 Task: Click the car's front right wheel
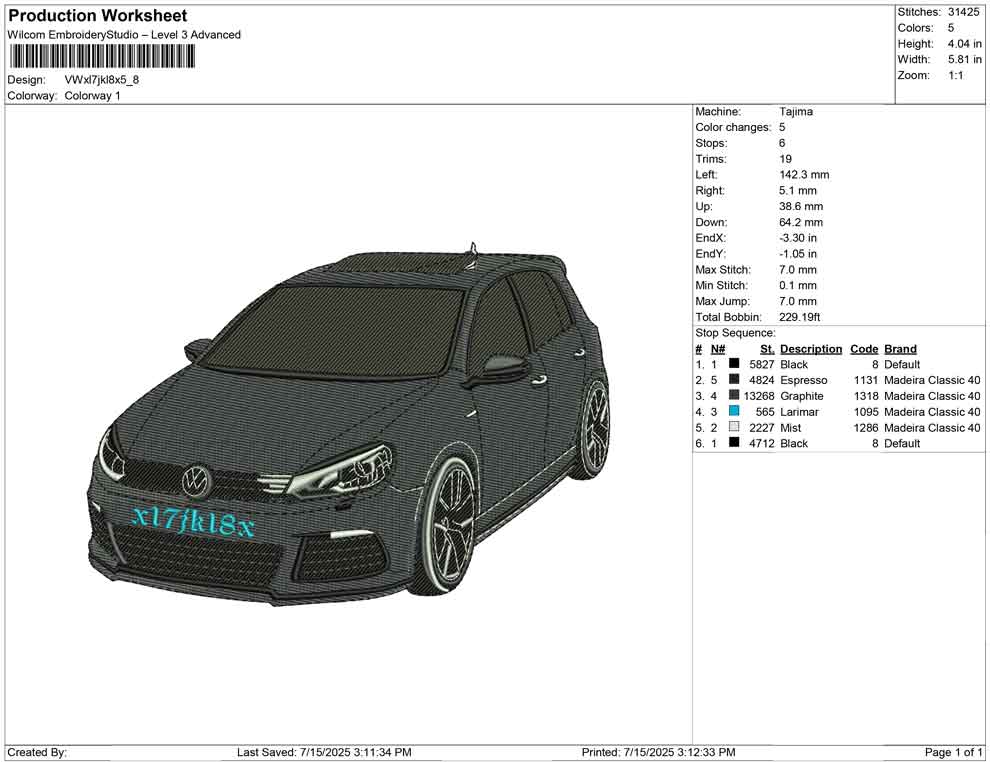coord(450,527)
